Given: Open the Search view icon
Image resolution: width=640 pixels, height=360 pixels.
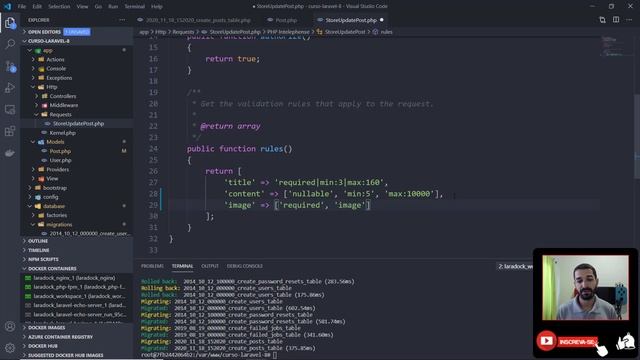Looking at the screenshot, I should coord(10,44).
